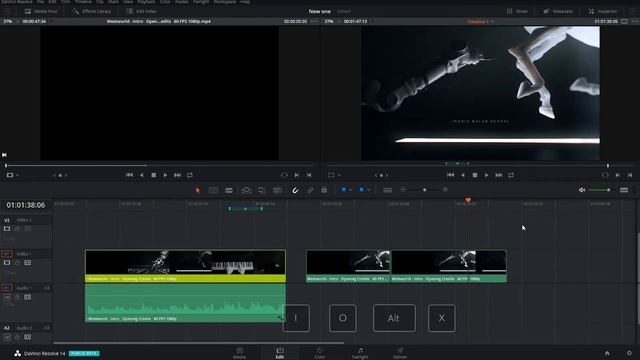Play source viewer clip in reverse
This screenshot has width=640, height=360.
click(142, 175)
